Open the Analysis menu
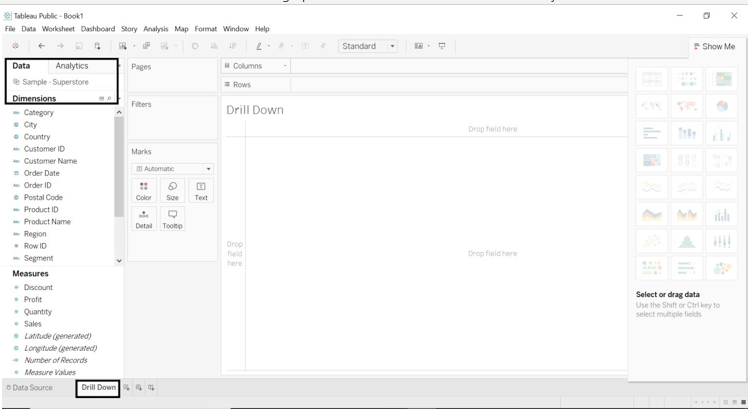Screen dimensions: 748x410 click(156, 29)
